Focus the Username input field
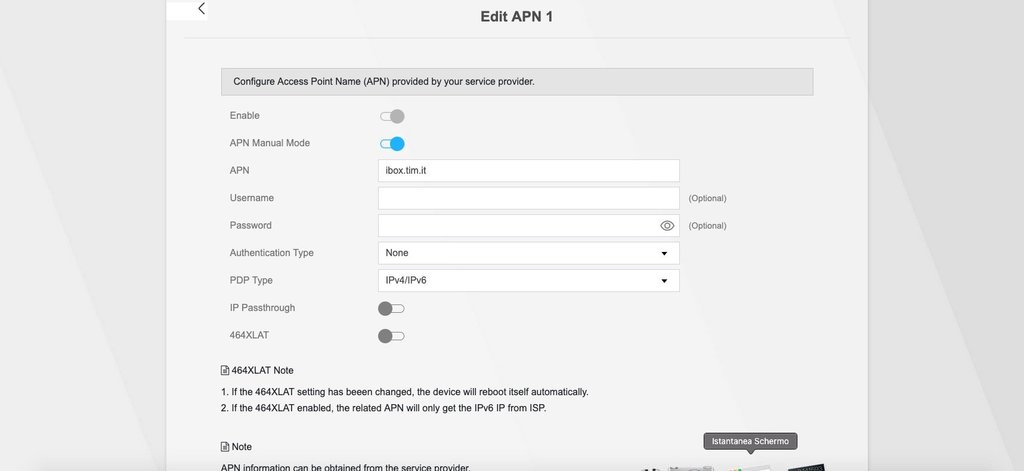This screenshot has height=471, width=1024. click(x=528, y=198)
